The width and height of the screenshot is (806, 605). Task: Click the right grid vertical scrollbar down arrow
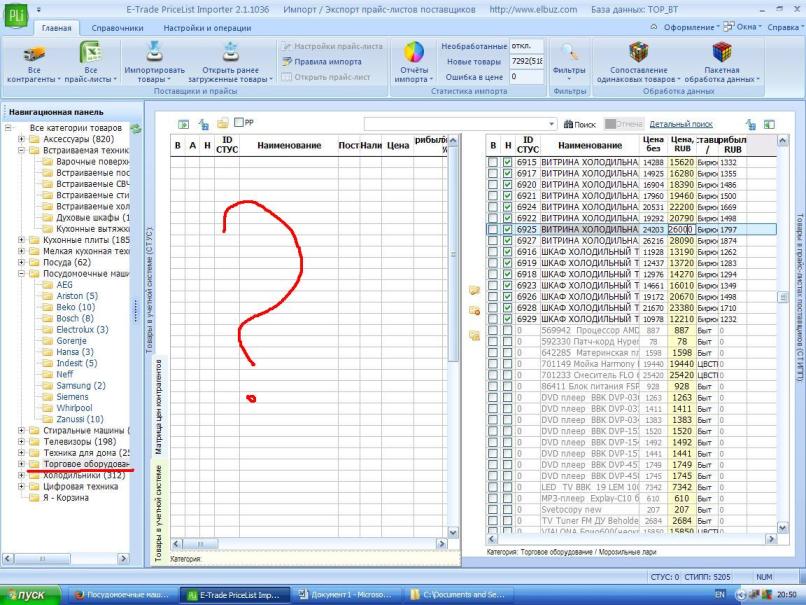coord(782,527)
